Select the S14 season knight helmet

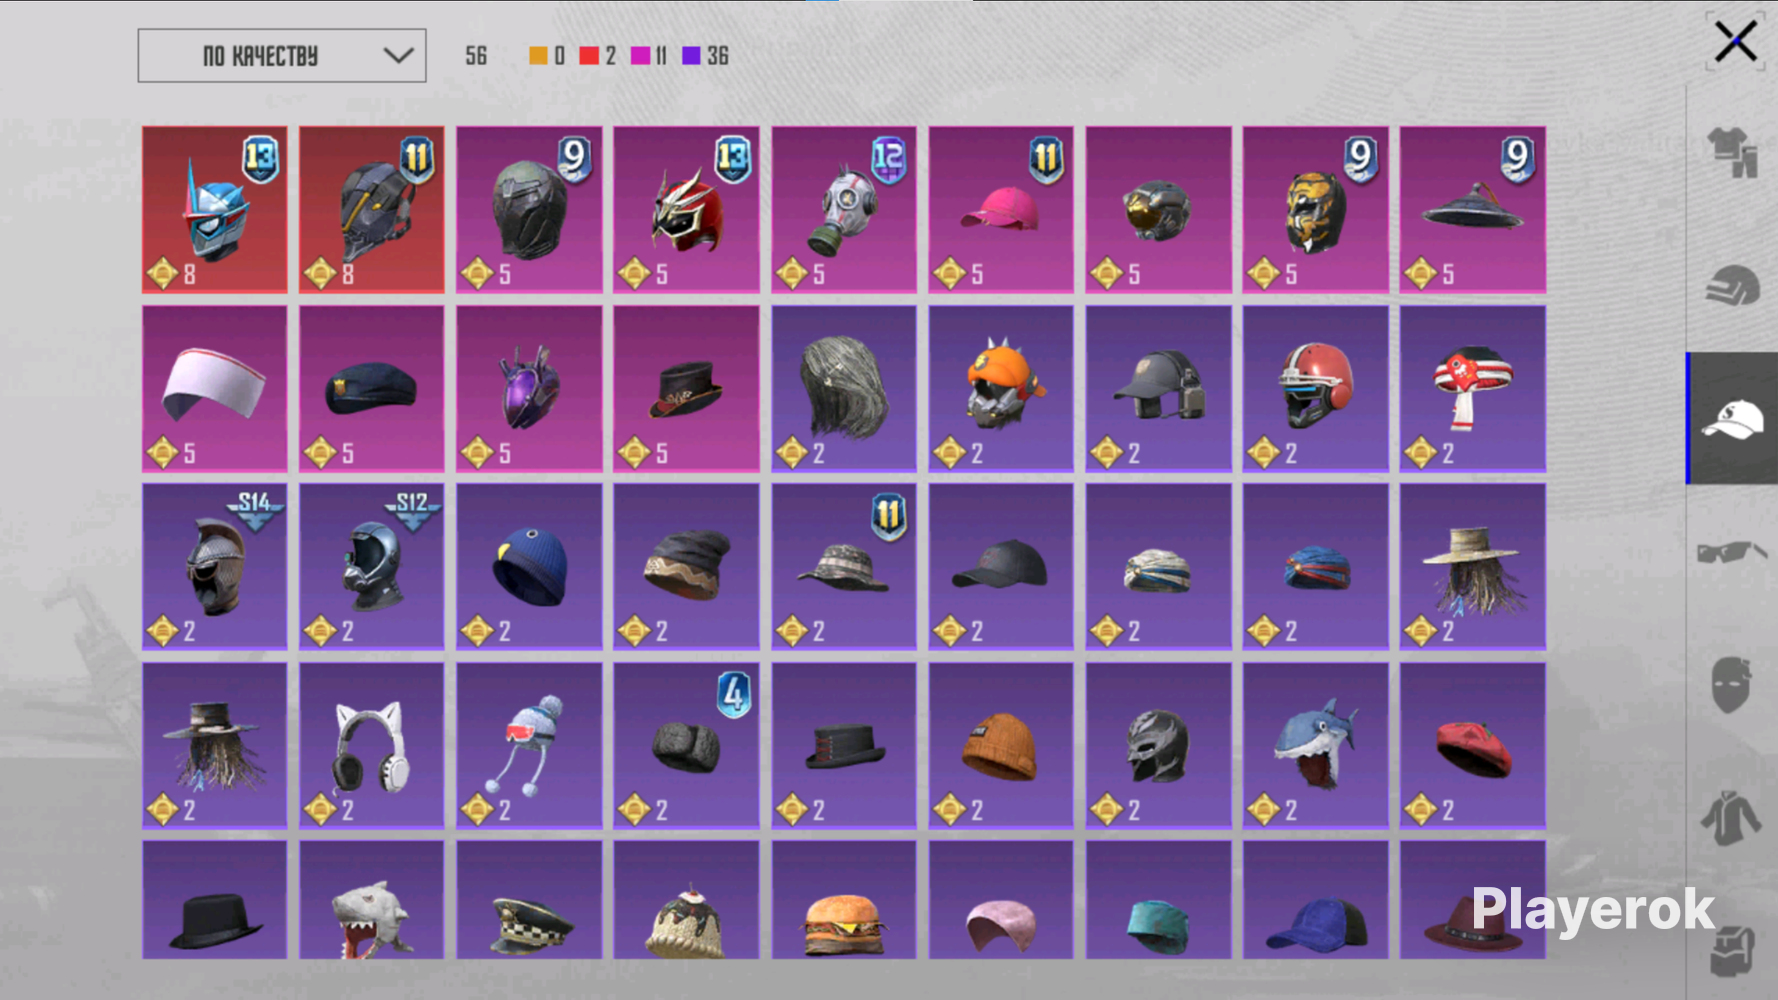(214, 567)
